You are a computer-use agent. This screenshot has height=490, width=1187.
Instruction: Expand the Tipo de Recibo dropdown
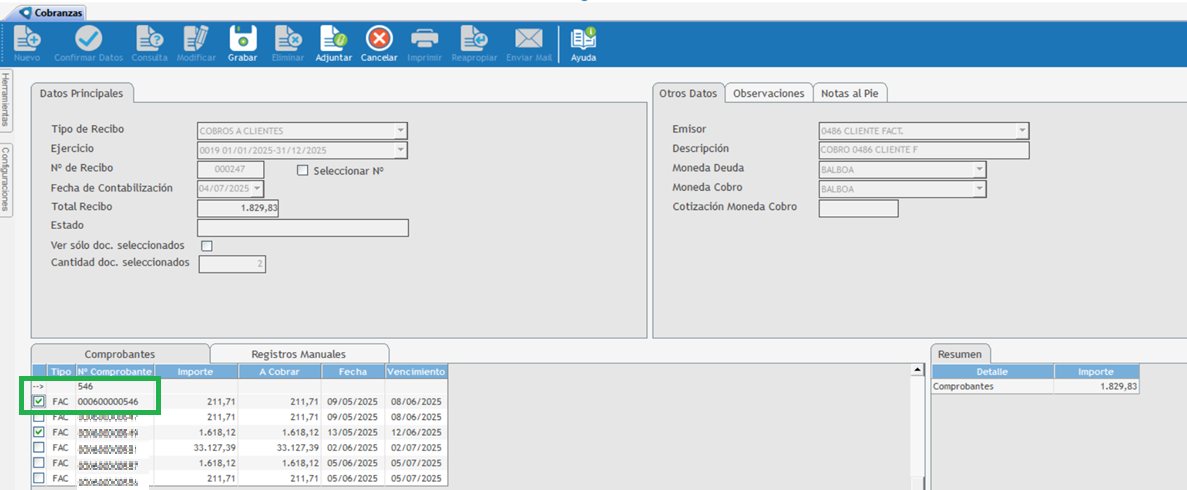(400, 131)
